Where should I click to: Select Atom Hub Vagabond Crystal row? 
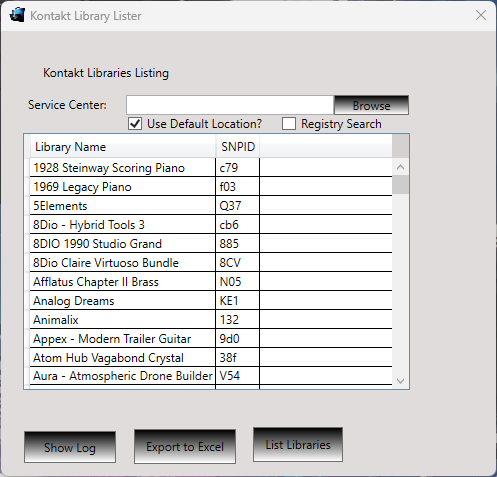(x=211, y=357)
